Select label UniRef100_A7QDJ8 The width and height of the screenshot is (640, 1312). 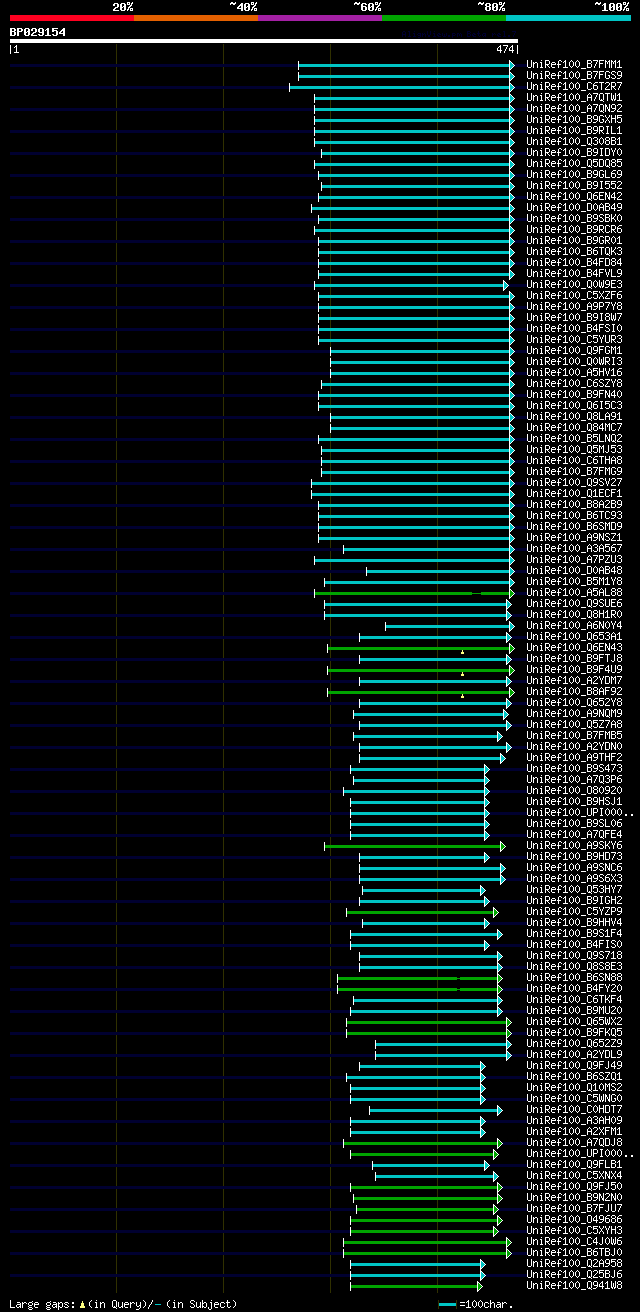pyautogui.click(x=574, y=1142)
